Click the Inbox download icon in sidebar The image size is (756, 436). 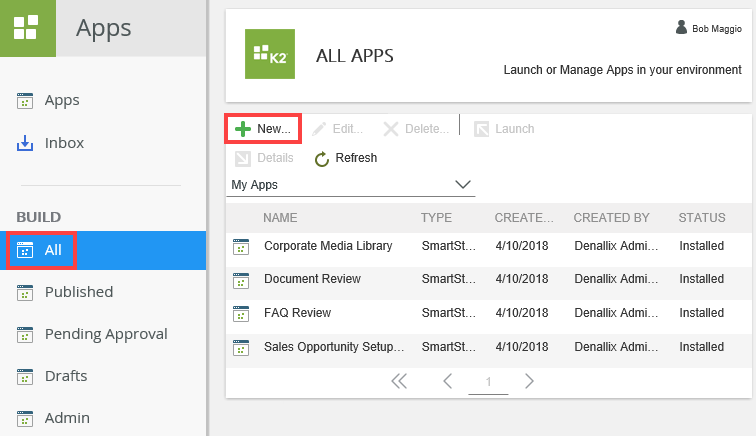26,143
